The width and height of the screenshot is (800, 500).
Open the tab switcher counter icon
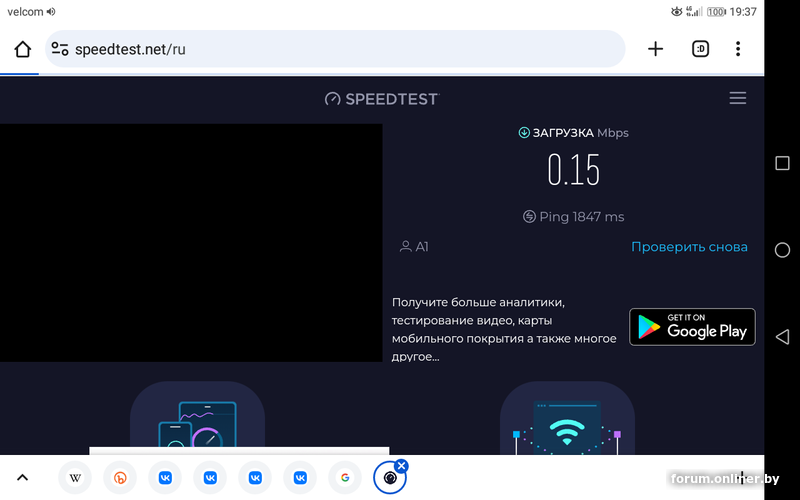coord(701,49)
